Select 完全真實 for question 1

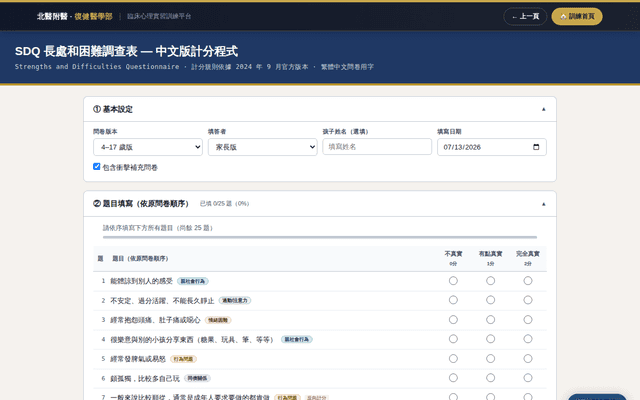point(528,281)
